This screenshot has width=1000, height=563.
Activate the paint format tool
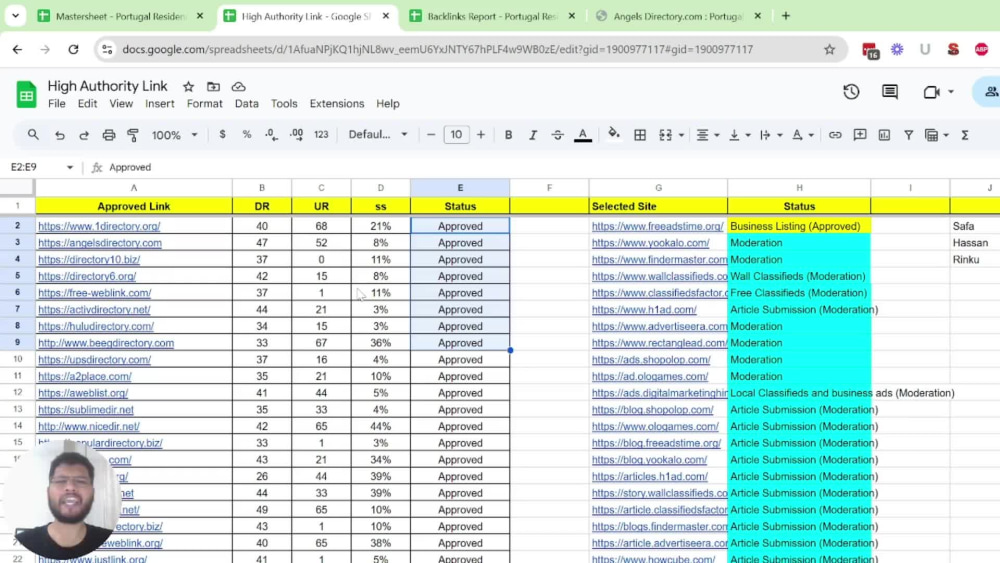tap(133, 135)
